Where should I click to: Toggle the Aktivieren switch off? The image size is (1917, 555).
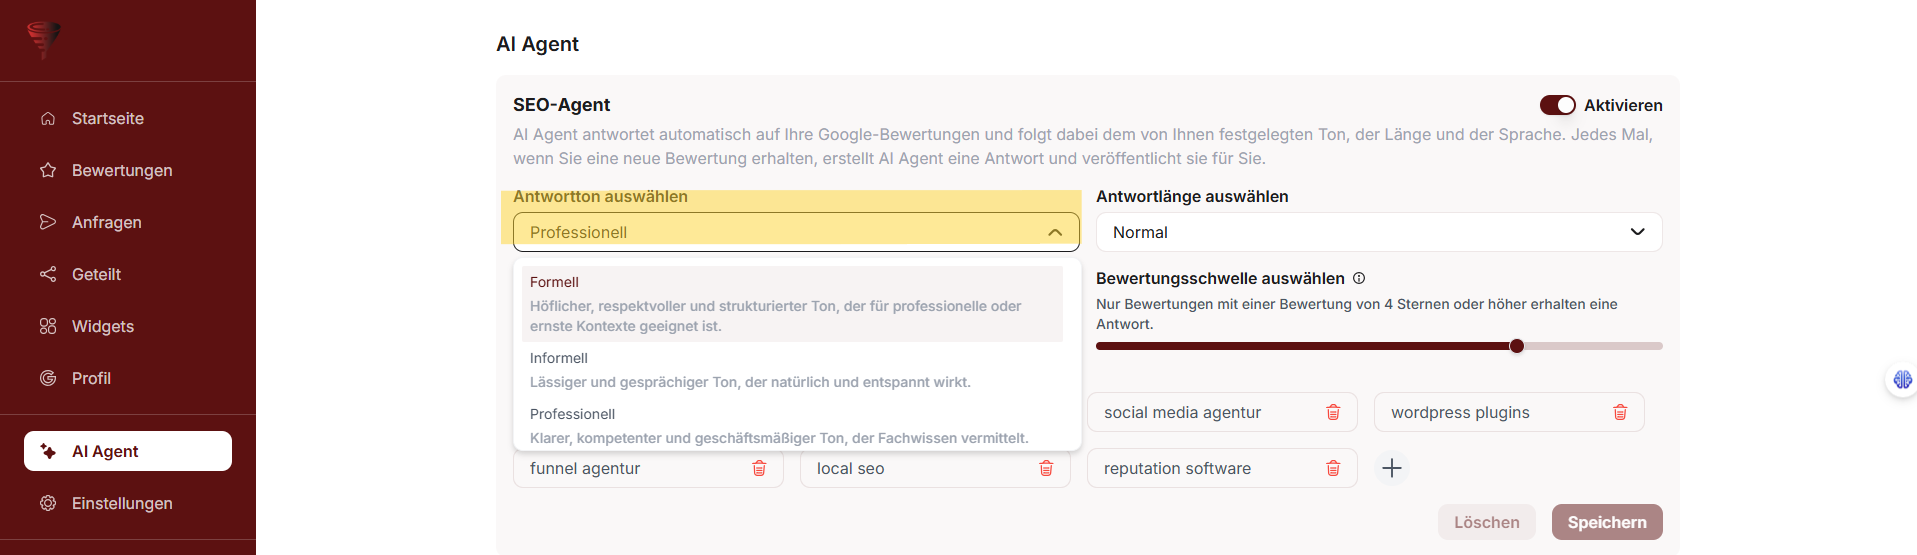click(x=1557, y=105)
